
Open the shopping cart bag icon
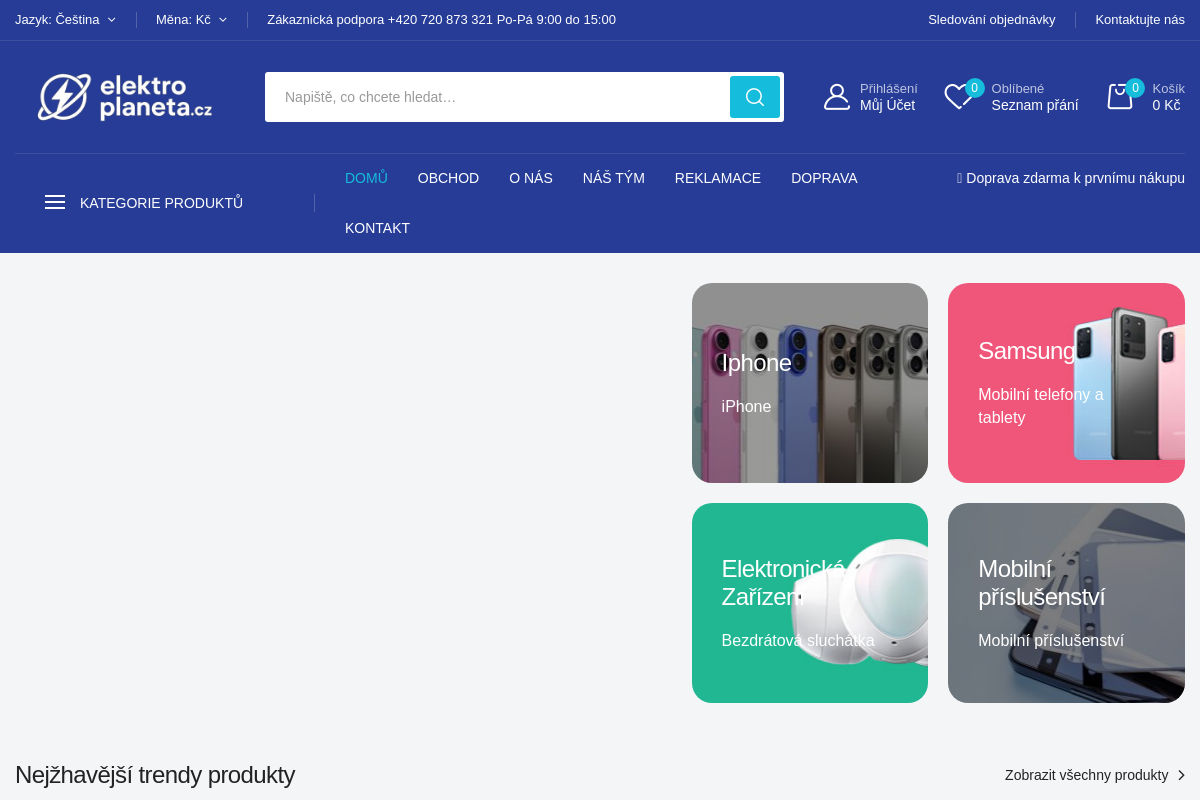pyautogui.click(x=1120, y=97)
